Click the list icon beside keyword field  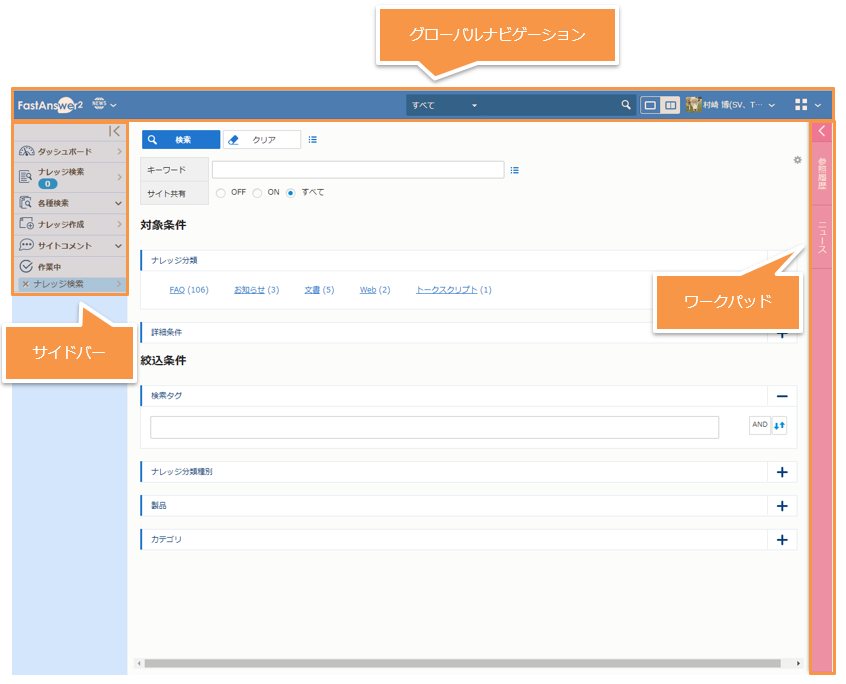click(515, 170)
